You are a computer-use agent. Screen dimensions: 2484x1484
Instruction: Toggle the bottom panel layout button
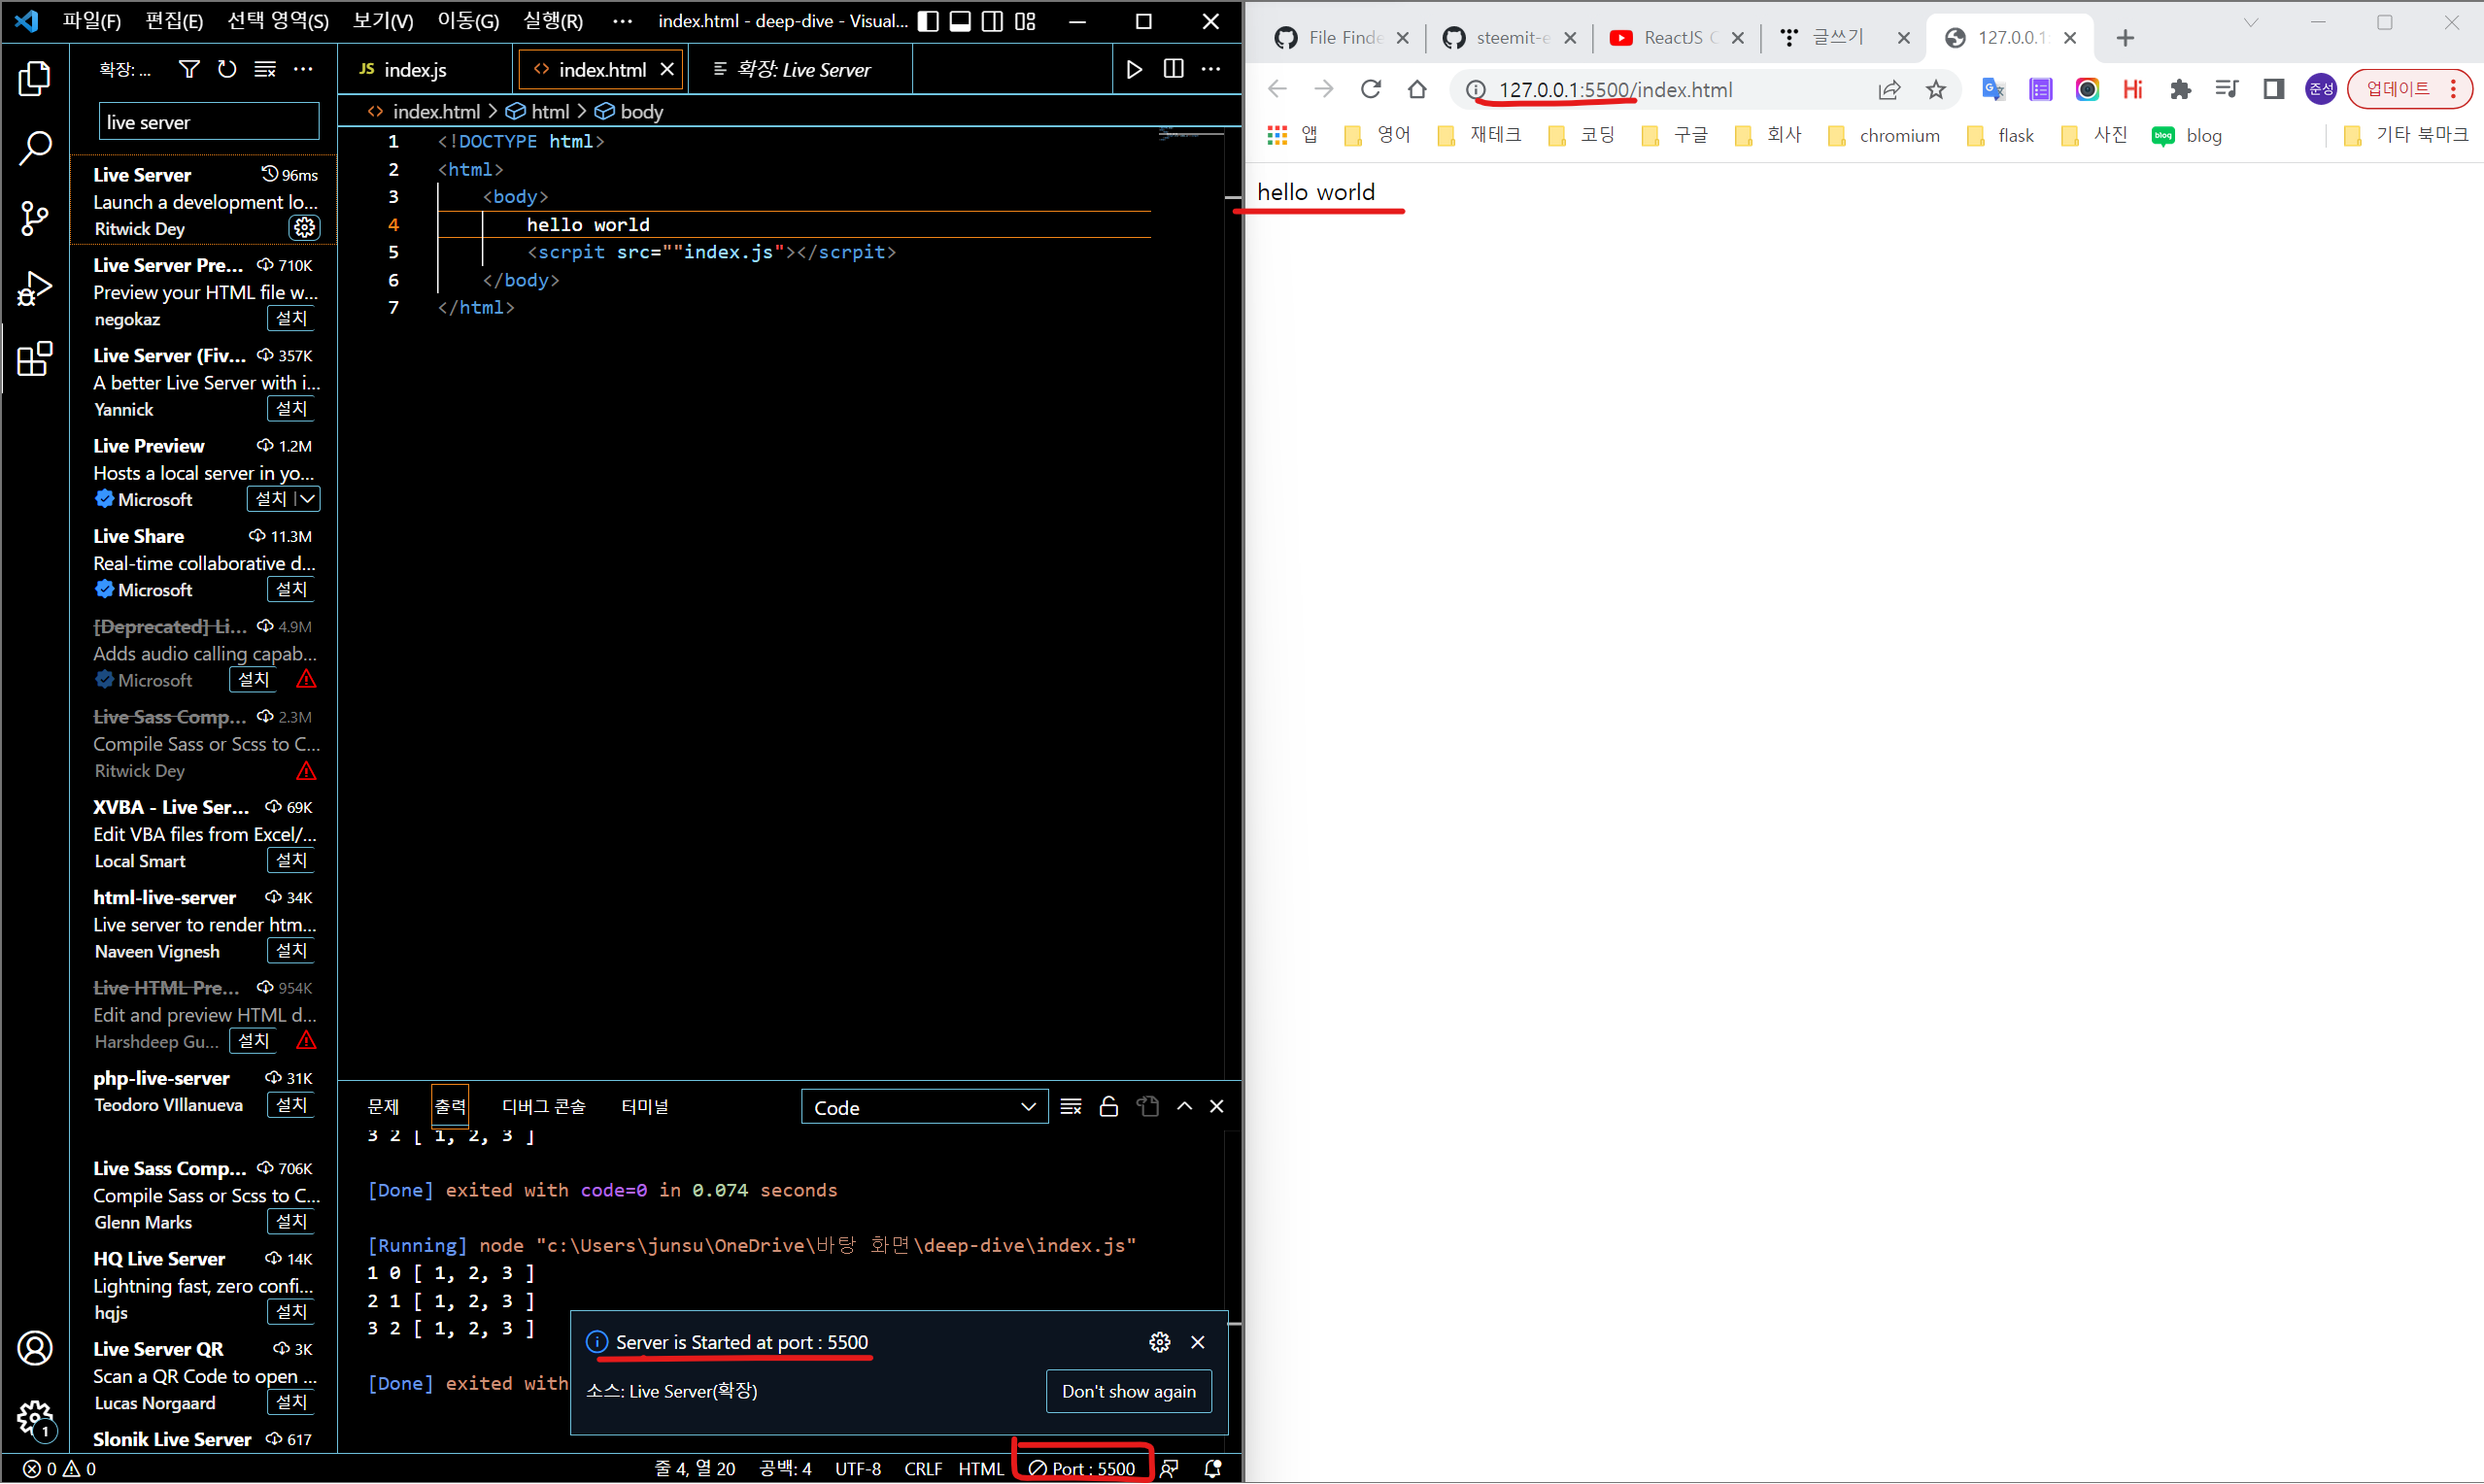click(x=960, y=21)
